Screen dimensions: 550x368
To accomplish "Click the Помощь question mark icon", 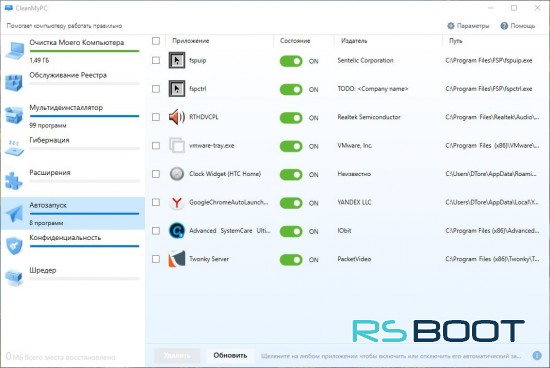I will 504,26.
